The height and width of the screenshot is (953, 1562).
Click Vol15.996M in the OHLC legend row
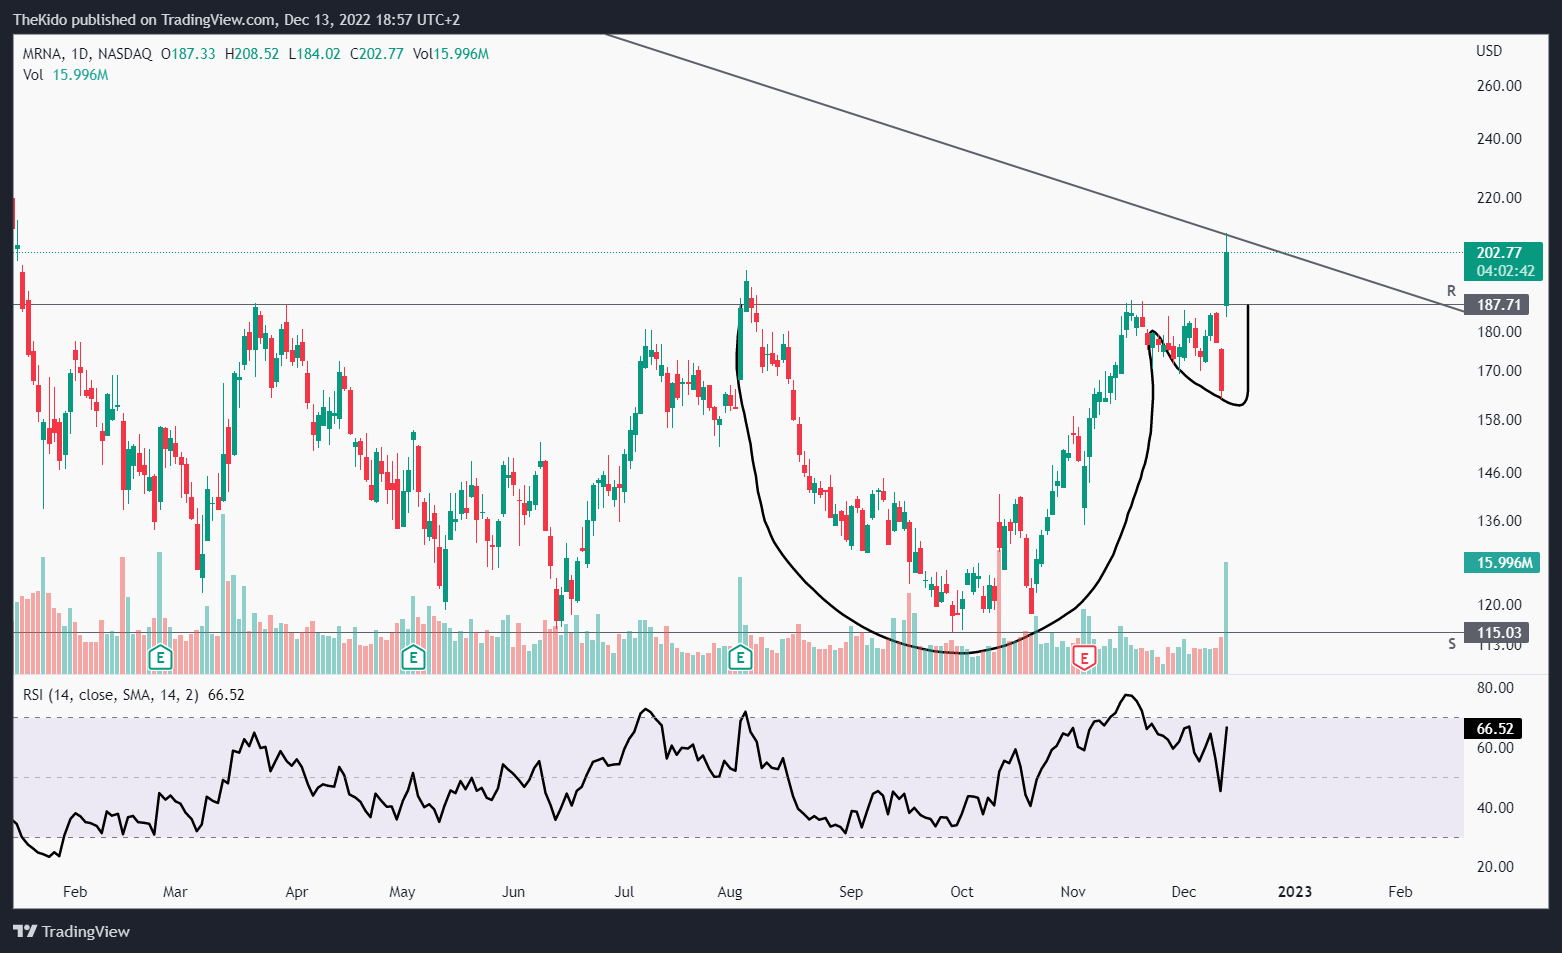coord(450,54)
